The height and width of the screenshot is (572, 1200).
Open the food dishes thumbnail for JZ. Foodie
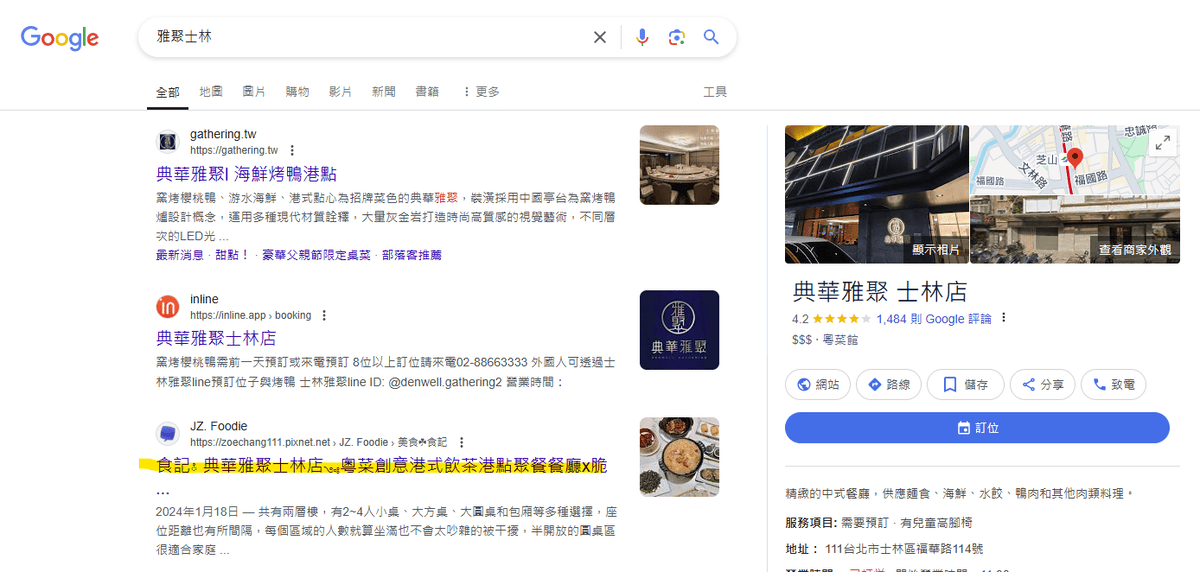point(679,457)
